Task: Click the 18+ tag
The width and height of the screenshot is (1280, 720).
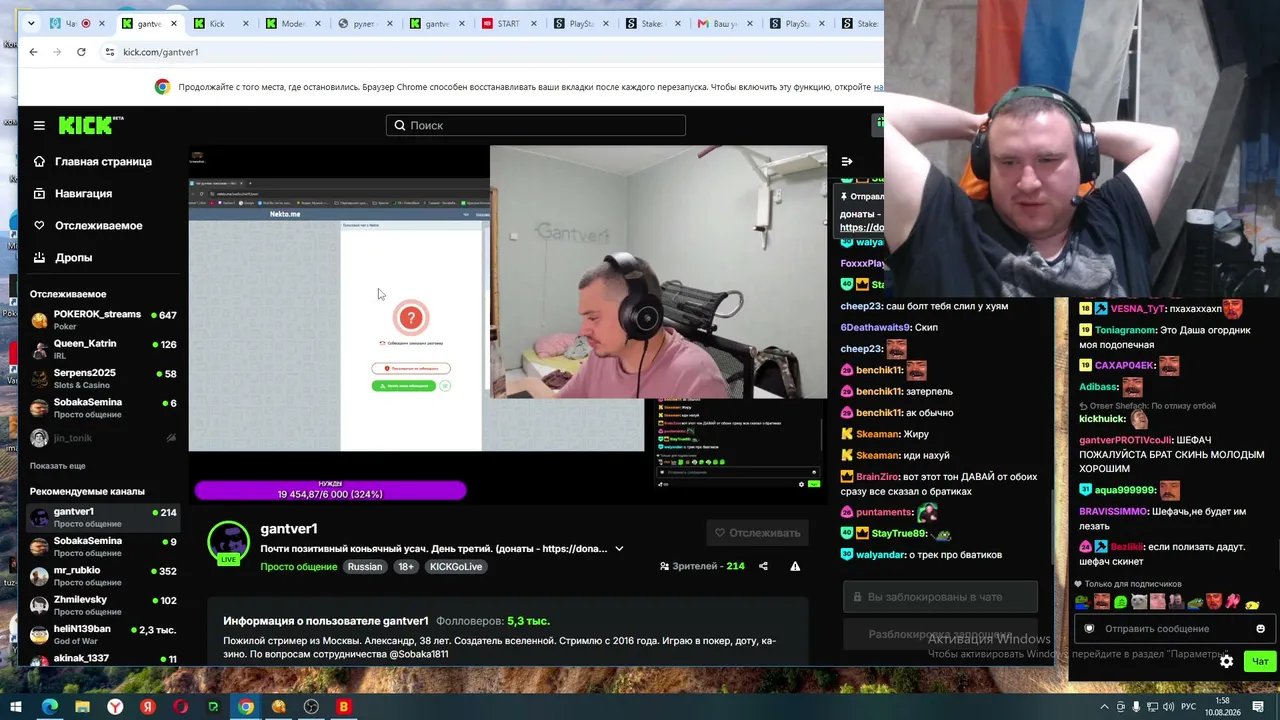Action: click(405, 567)
